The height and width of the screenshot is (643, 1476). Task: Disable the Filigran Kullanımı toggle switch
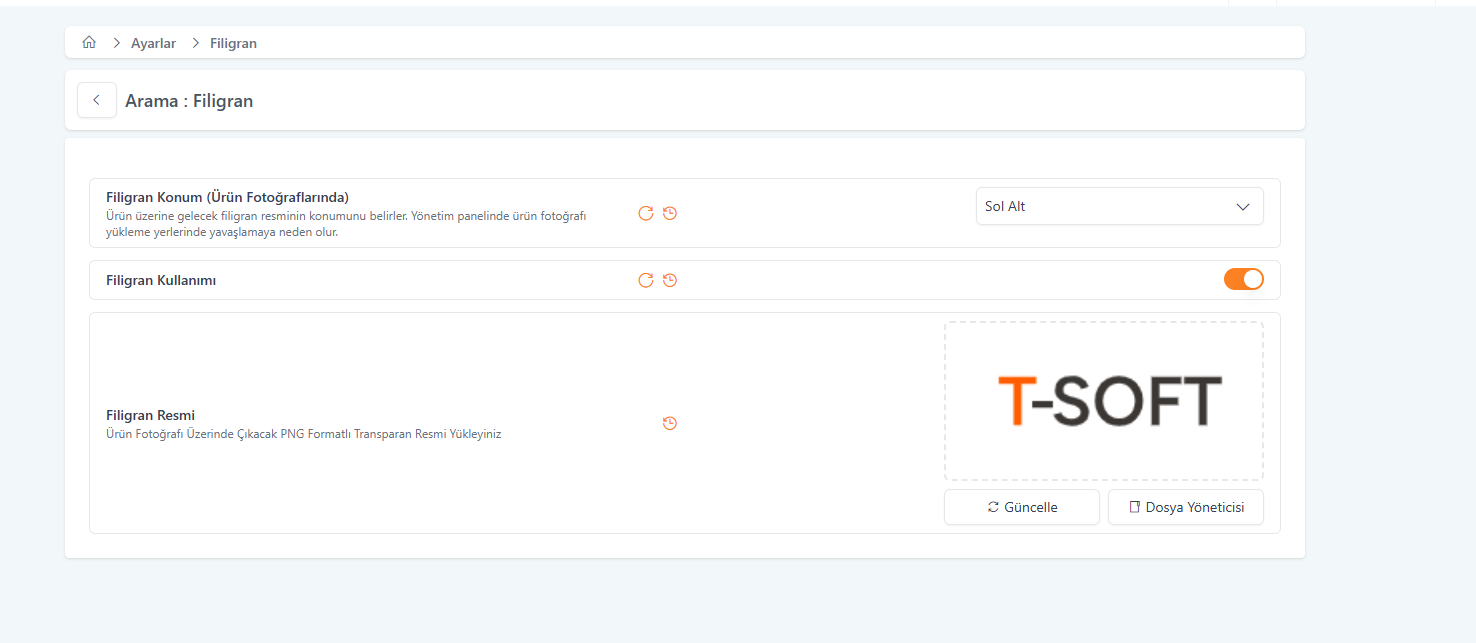1243,280
